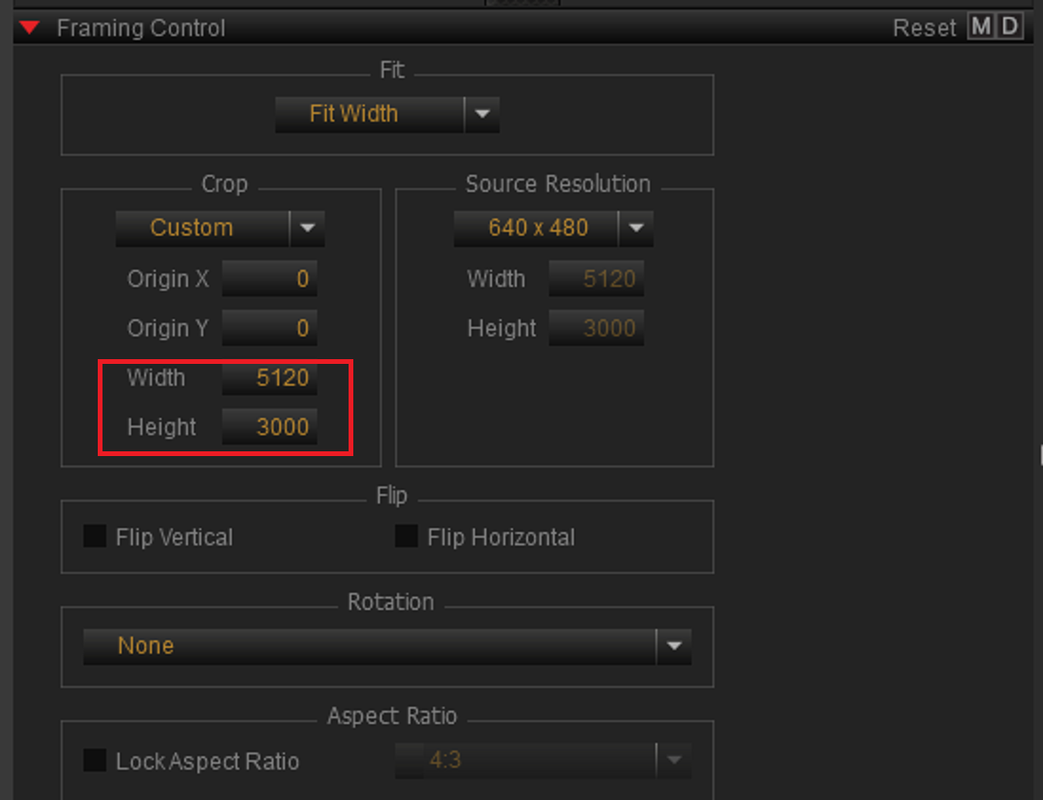Toggle the M button beside Reset
Image resolution: width=1043 pixels, height=800 pixels.
(x=980, y=27)
